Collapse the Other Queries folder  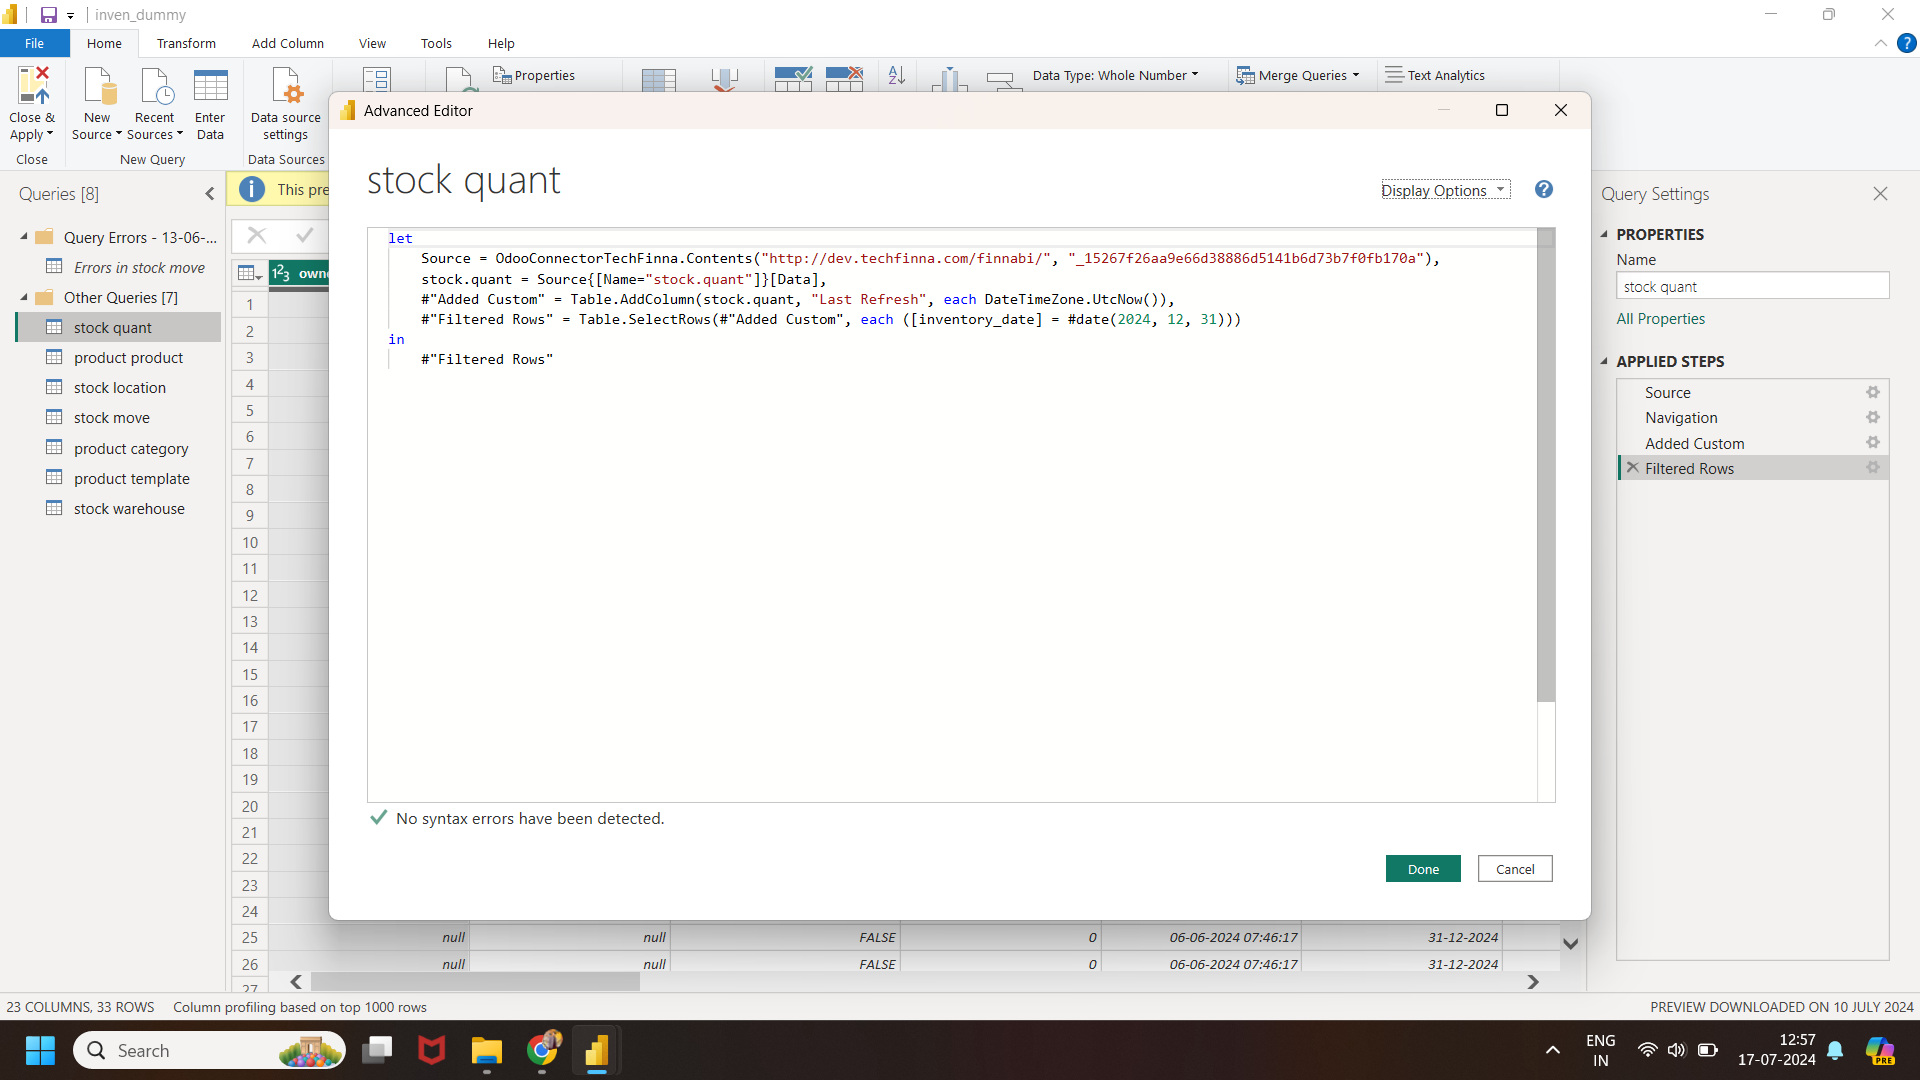(x=24, y=297)
